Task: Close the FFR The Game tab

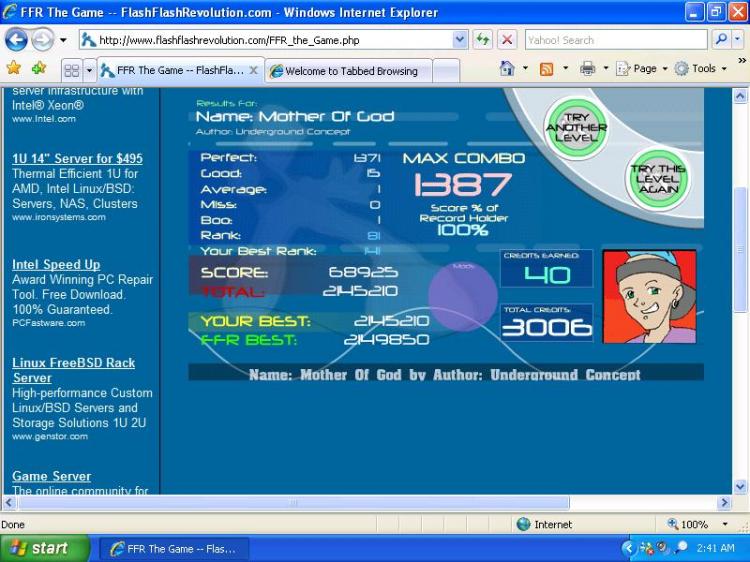Action: 254,70
